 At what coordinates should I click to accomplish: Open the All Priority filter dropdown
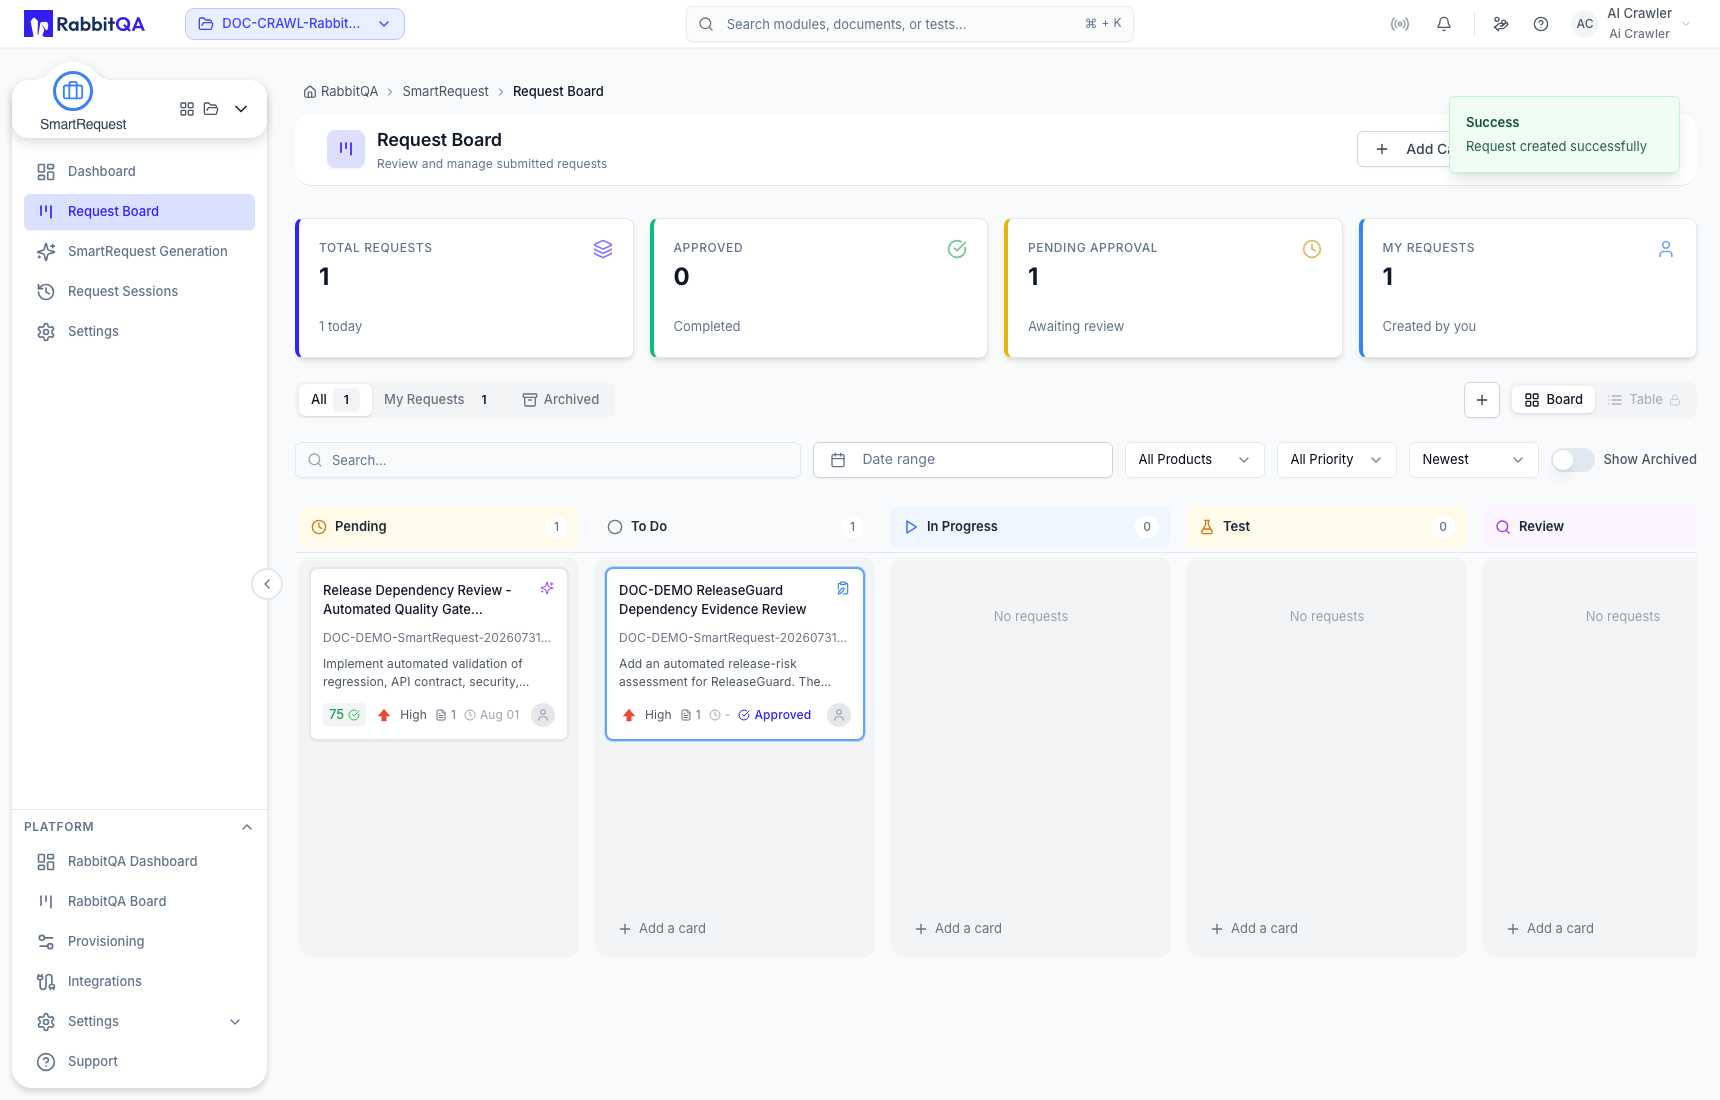click(x=1337, y=460)
